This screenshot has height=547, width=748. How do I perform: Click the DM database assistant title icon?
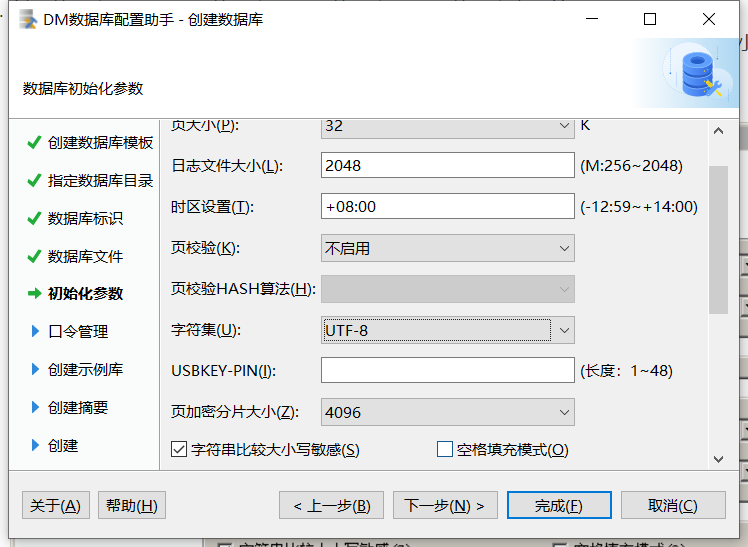pos(25,19)
